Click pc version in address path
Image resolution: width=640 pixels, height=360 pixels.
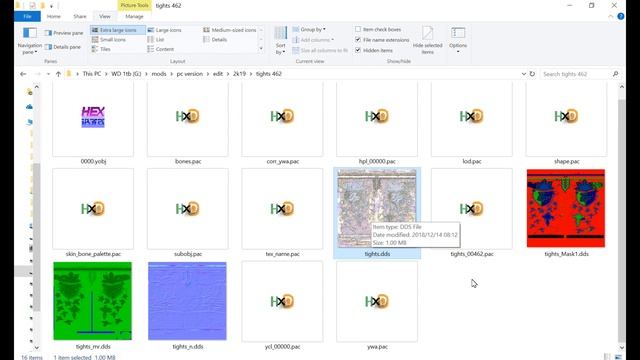pyautogui.click(x=189, y=74)
